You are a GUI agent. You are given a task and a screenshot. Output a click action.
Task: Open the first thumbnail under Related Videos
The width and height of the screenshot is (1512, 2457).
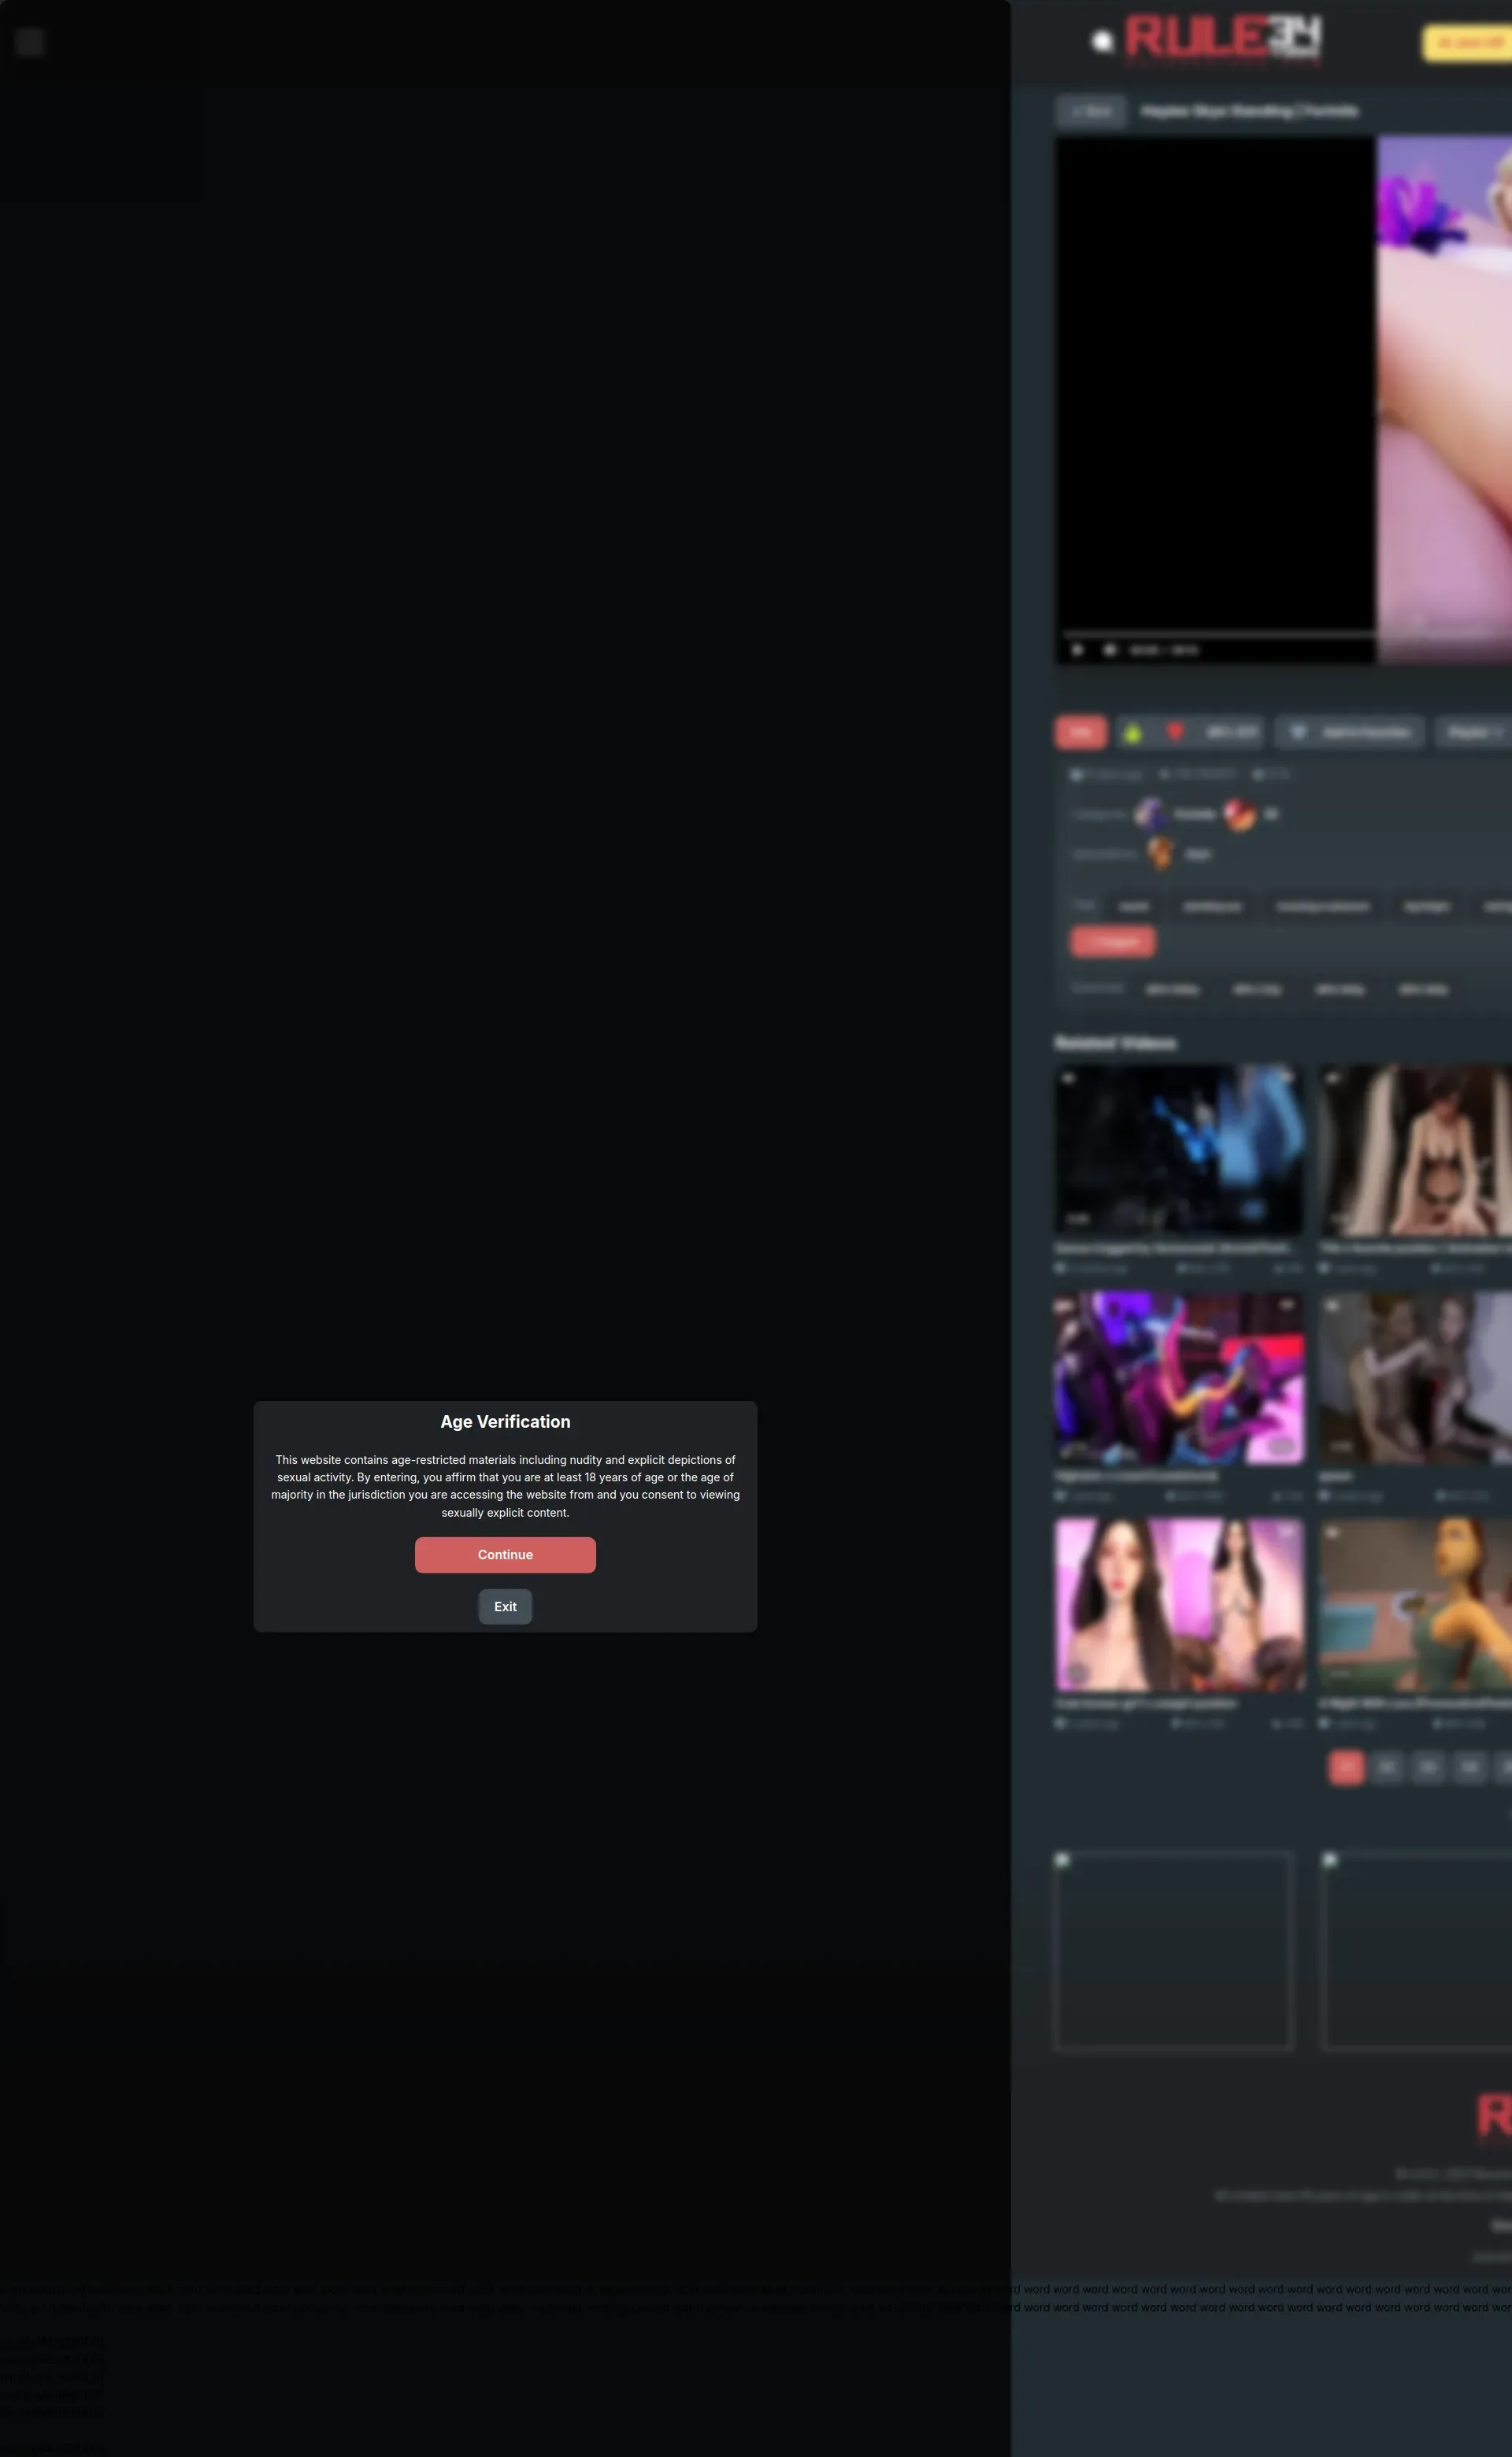click(1179, 1150)
